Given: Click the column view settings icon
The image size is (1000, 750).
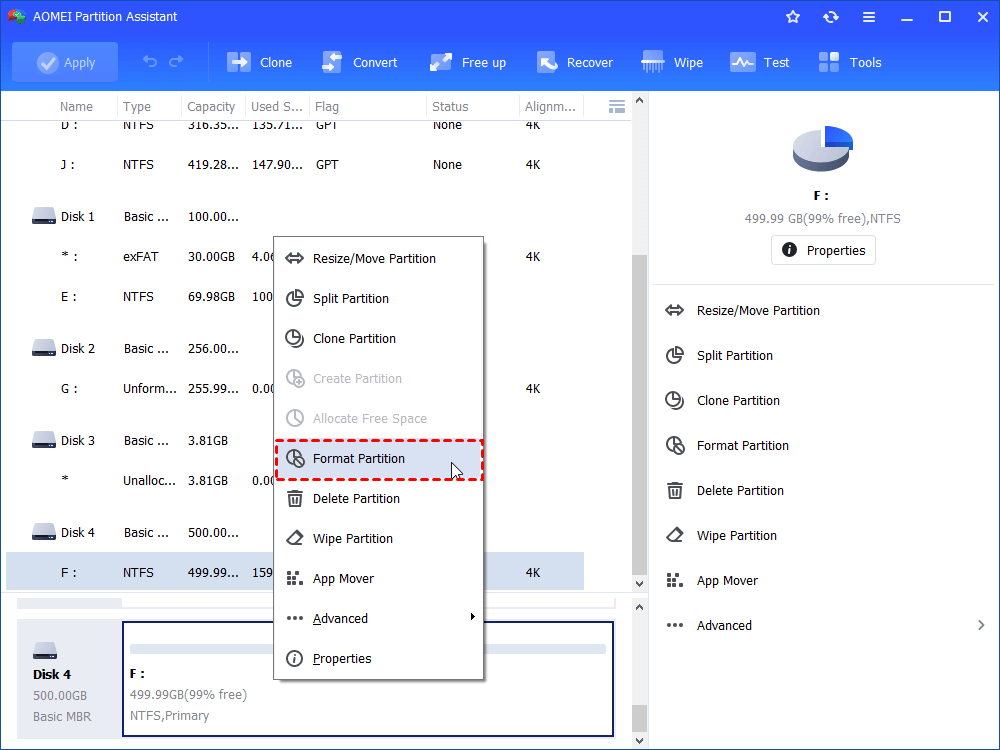Looking at the screenshot, I should pos(617,106).
